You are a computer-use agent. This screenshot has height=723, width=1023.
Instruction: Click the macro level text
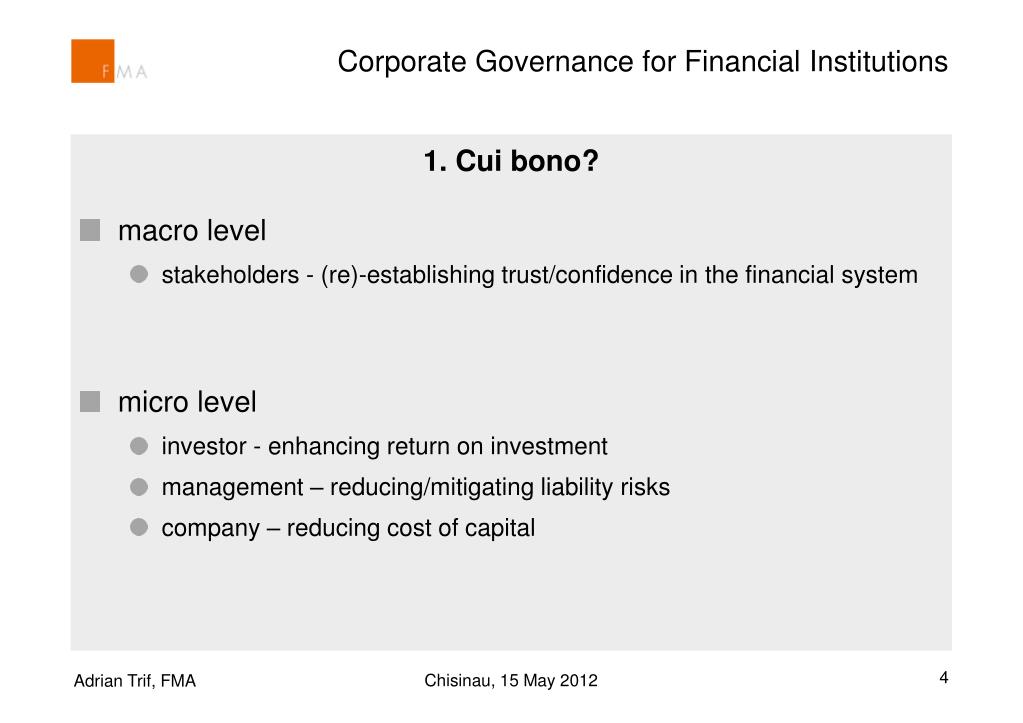pos(192,231)
